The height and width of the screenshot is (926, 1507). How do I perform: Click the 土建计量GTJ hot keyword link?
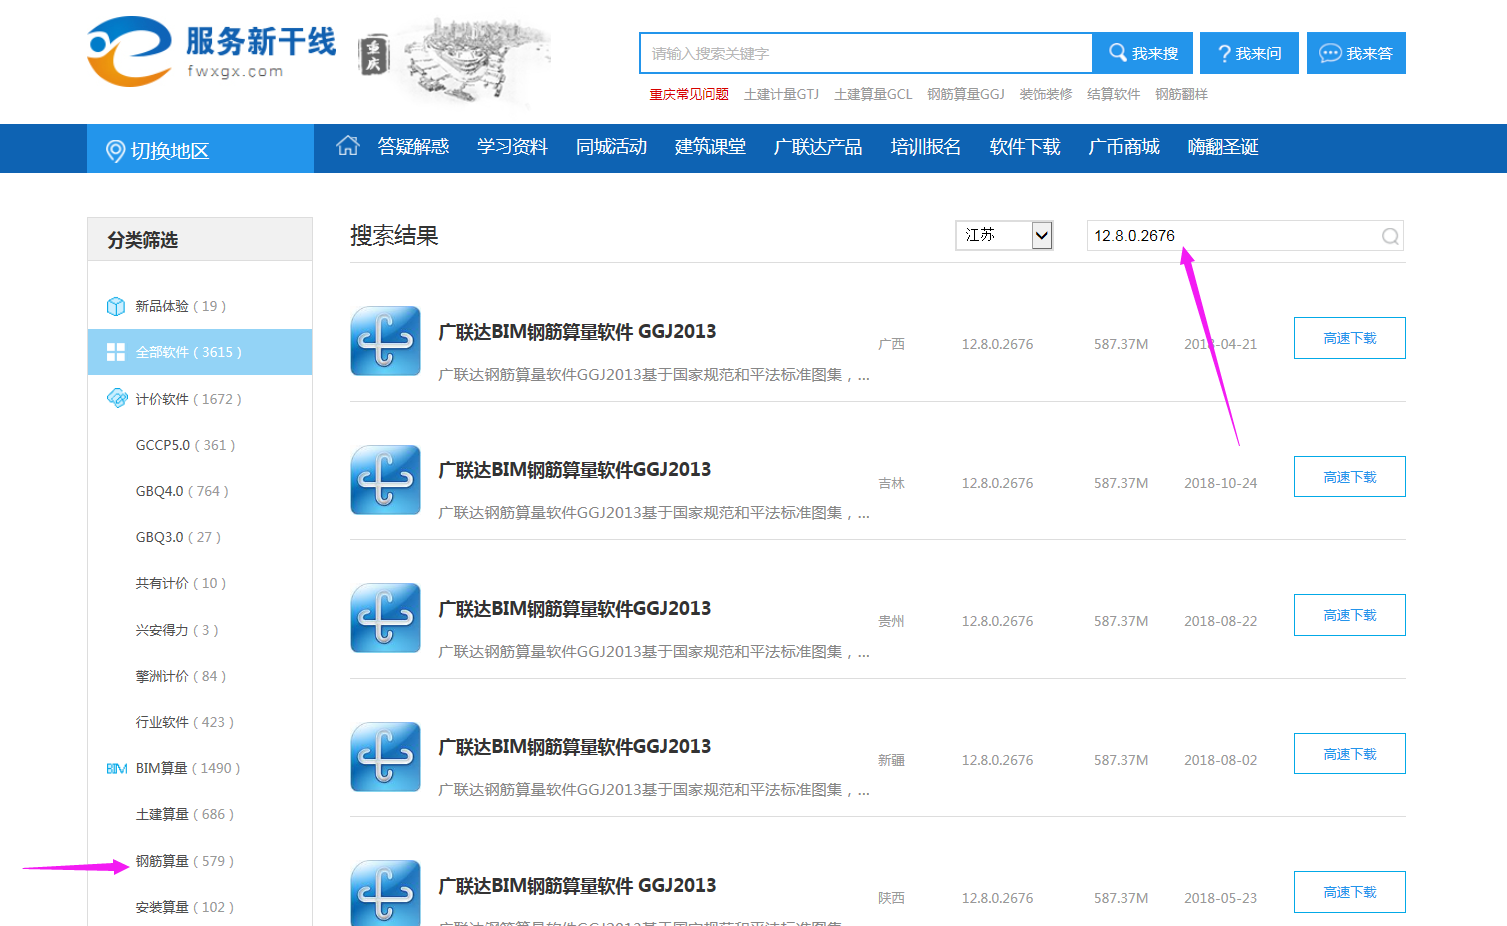[781, 94]
